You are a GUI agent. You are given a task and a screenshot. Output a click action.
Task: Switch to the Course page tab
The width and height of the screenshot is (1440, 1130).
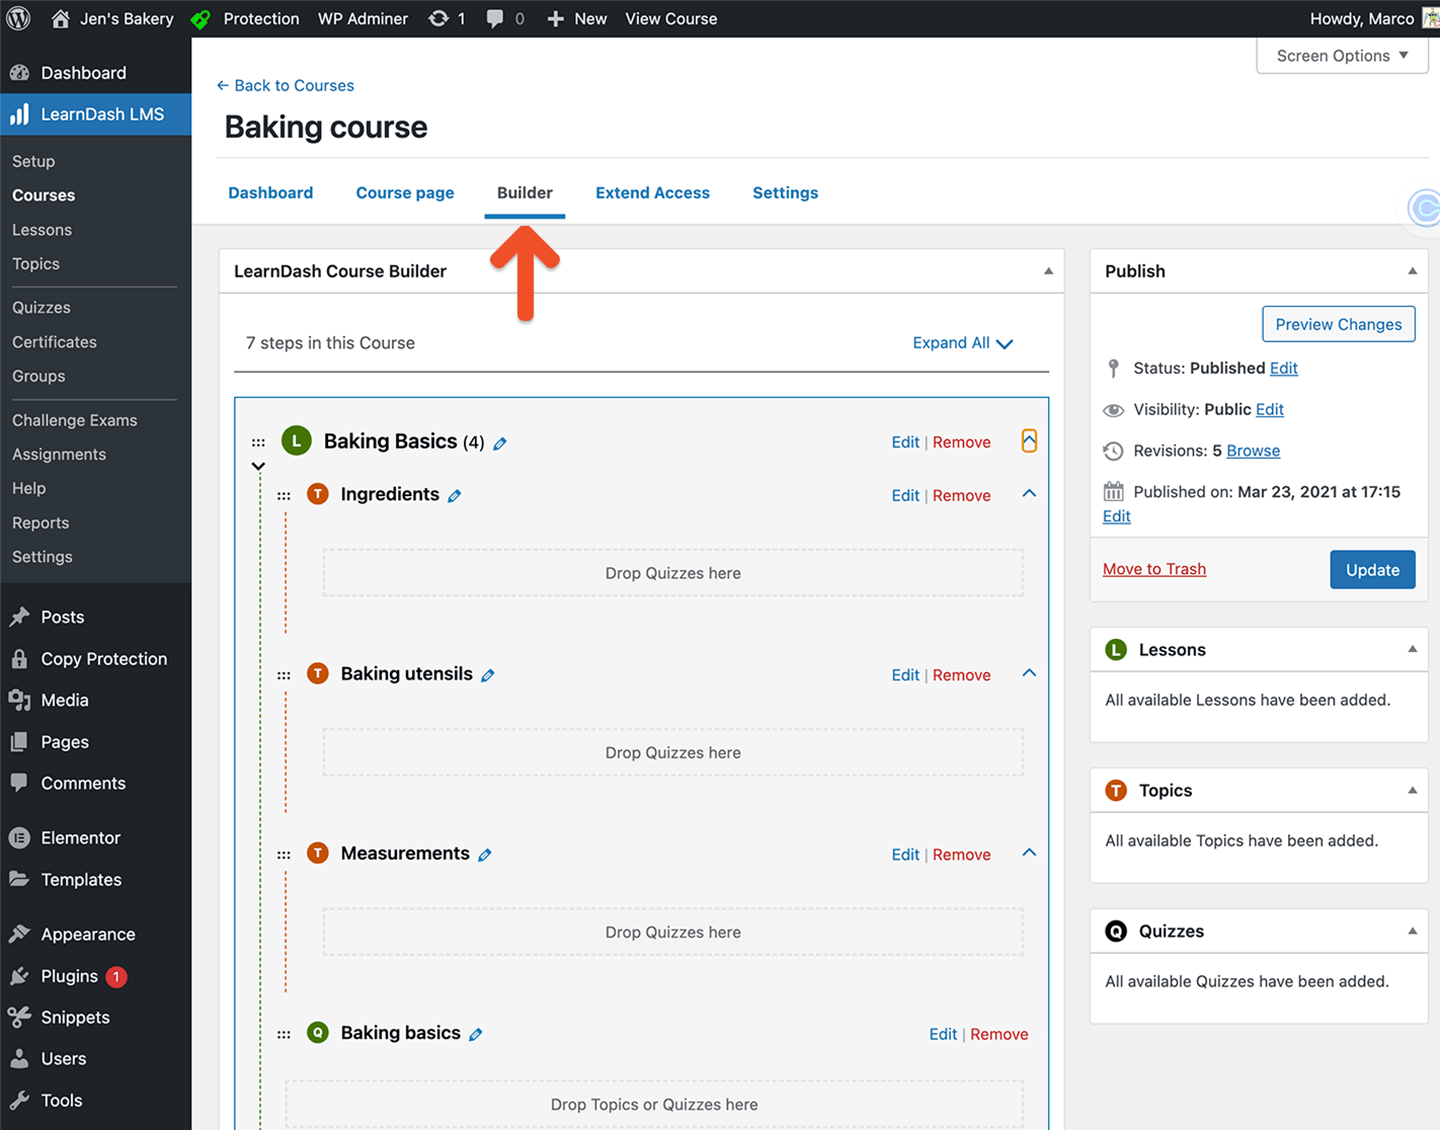click(x=405, y=193)
